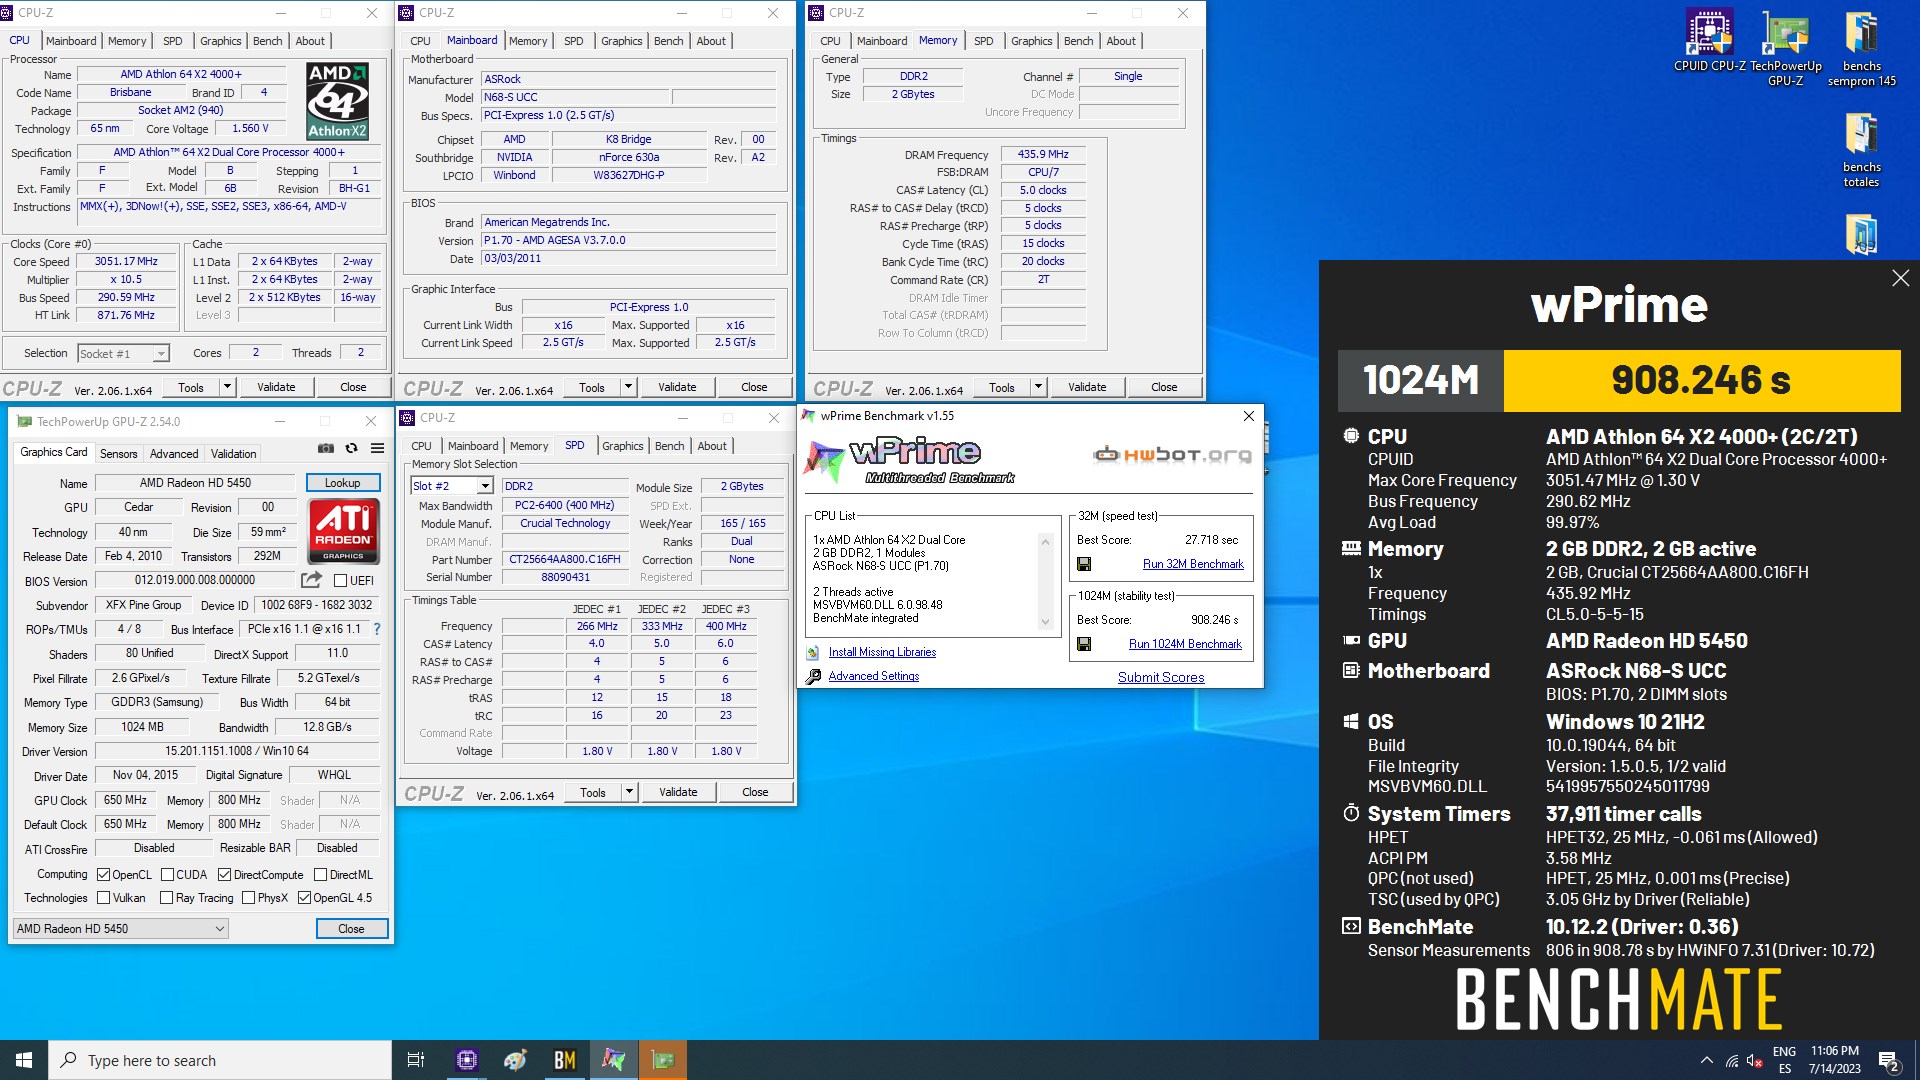This screenshot has height=1080, width=1920.
Task: Open AMD Radeon HD 5450 GPU dropdown
Action: (x=120, y=929)
